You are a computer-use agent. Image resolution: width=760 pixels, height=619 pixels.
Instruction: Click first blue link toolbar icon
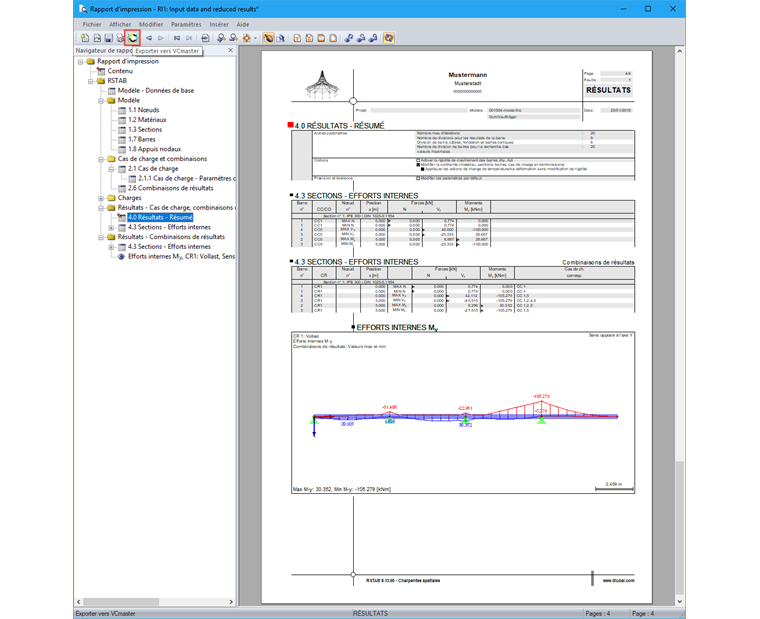(x=348, y=38)
